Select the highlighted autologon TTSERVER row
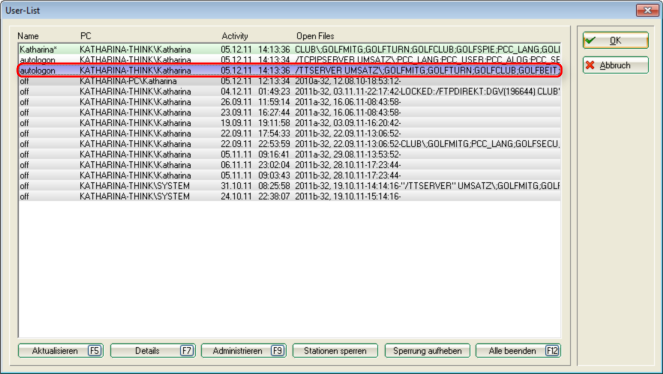Viewport: 663px width, 374px height. (x=290, y=71)
